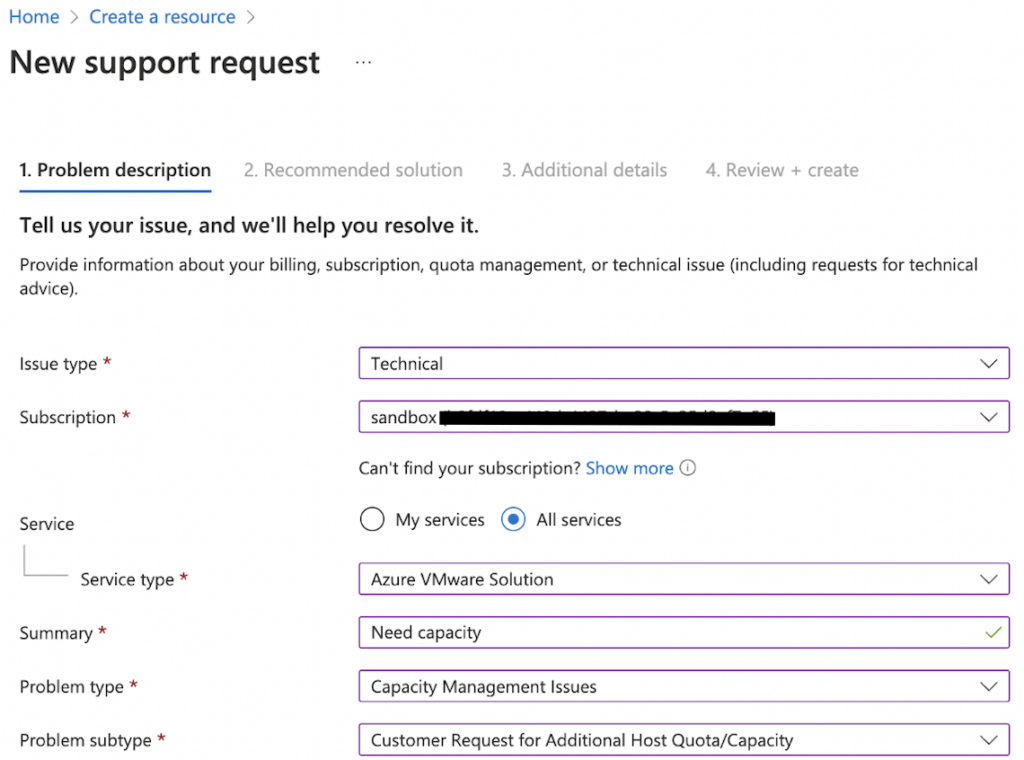Switch to the Recommended solution tab
1024x760 pixels.
pyautogui.click(x=353, y=170)
